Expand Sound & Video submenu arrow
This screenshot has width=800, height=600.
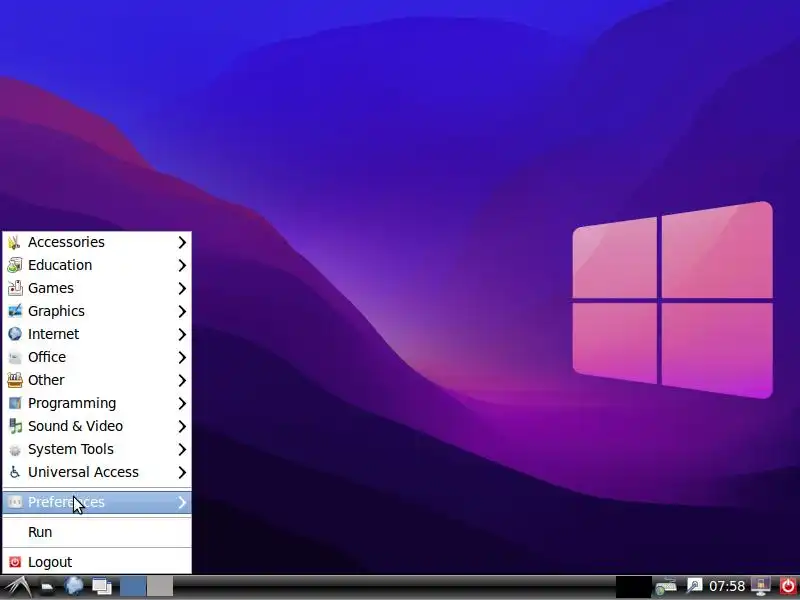182,426
